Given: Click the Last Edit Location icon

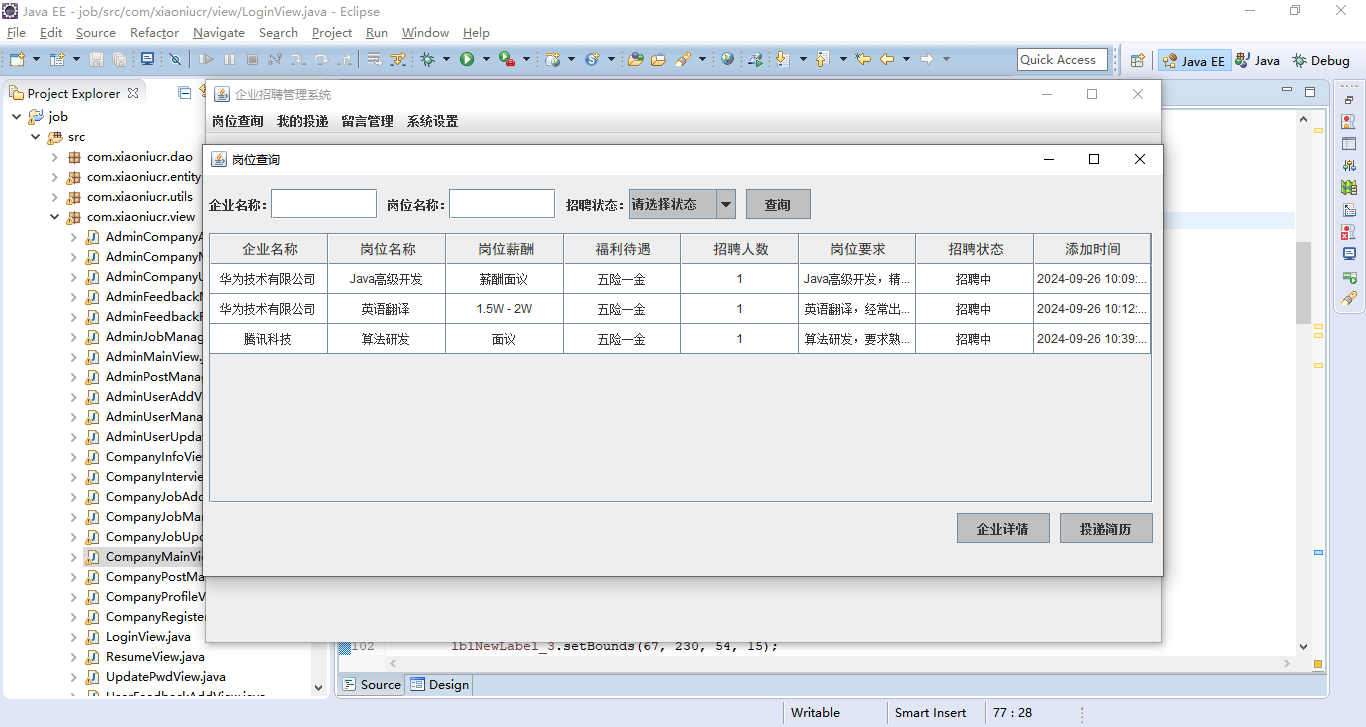Looking at the screenshot, I should (862, 59).
